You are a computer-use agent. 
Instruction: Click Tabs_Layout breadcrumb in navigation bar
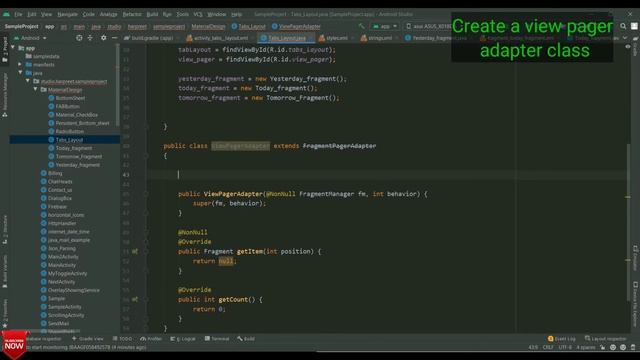249,26
